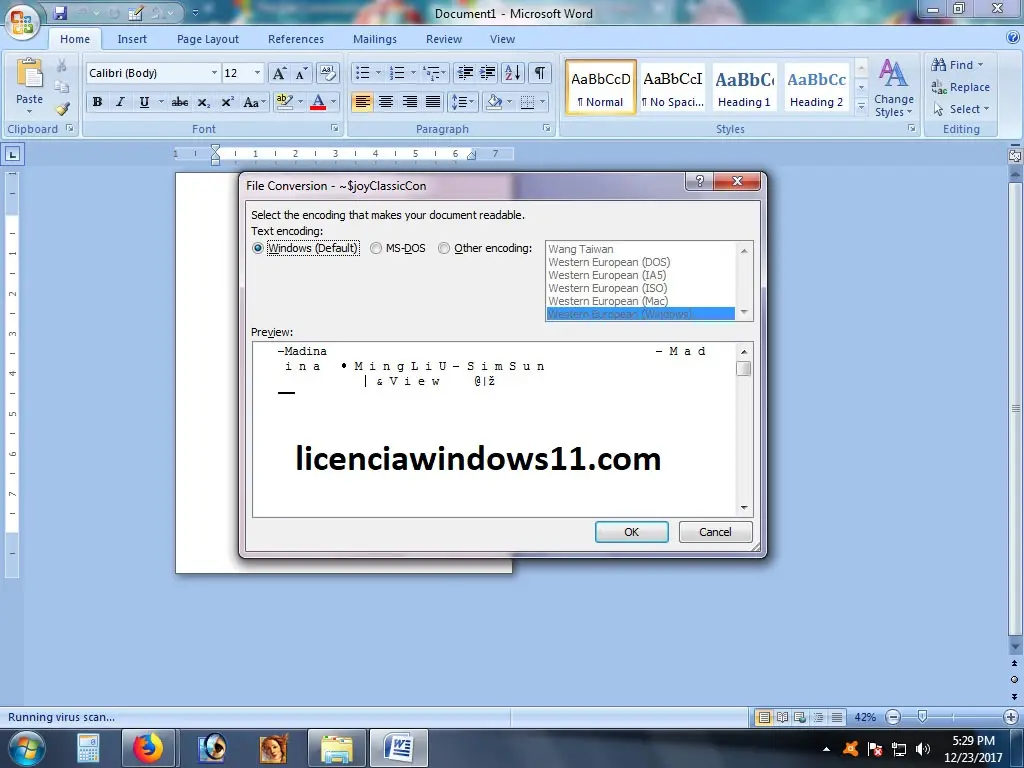Screen dimensions: 1024x768
Task: Open Firefox from the taskbar
Action: click(x=148, y=748)
